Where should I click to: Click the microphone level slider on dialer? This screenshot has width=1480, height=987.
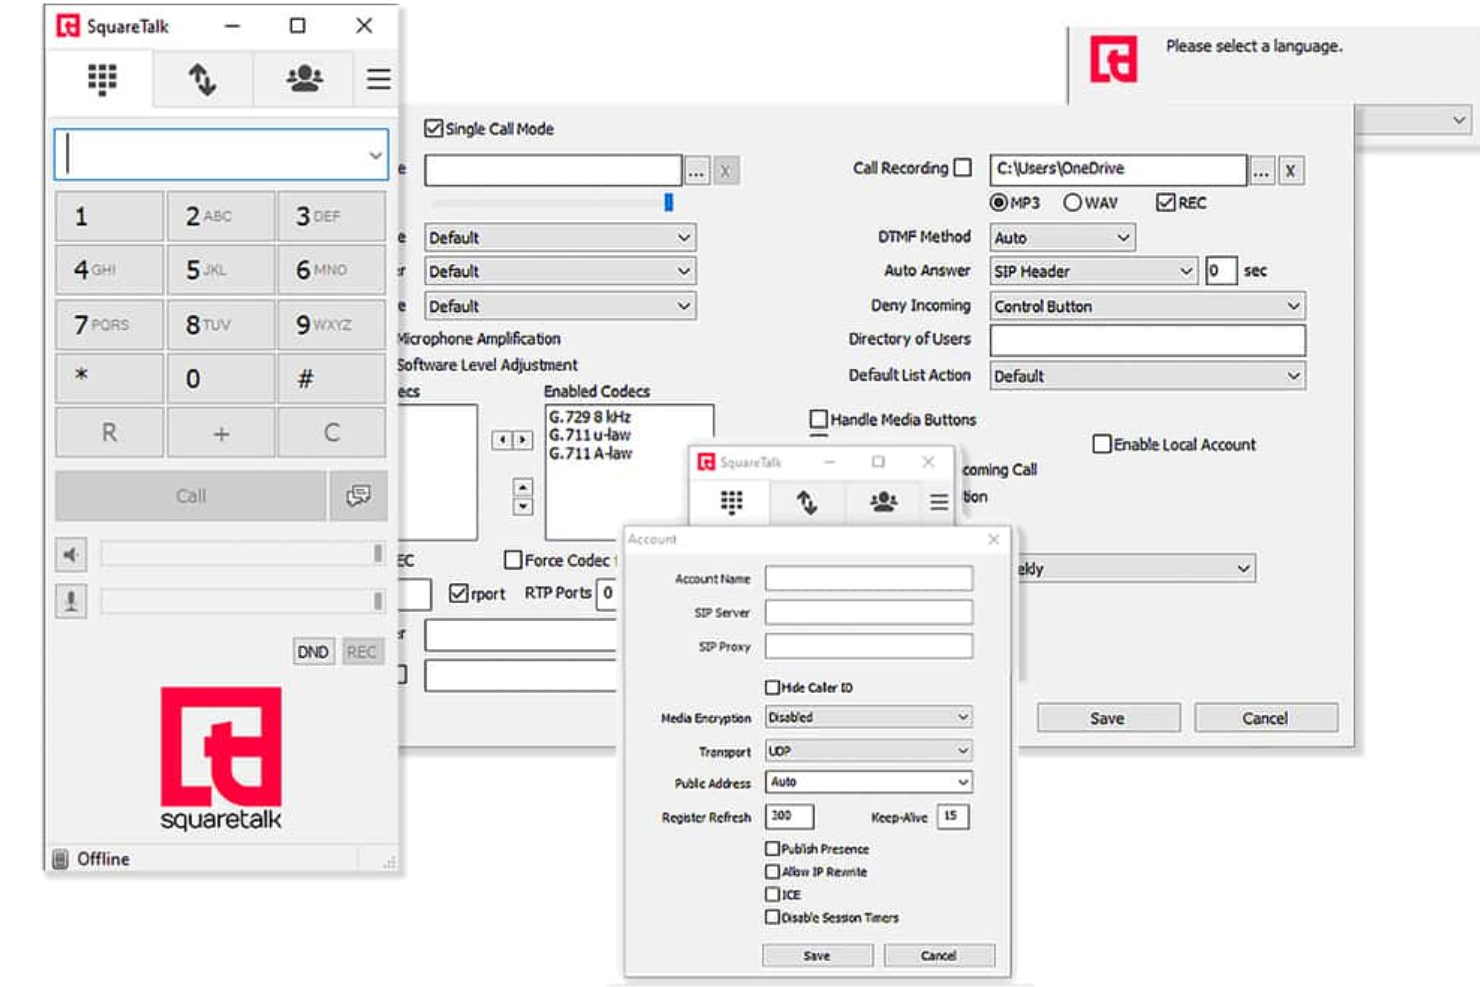click(243, 601)
